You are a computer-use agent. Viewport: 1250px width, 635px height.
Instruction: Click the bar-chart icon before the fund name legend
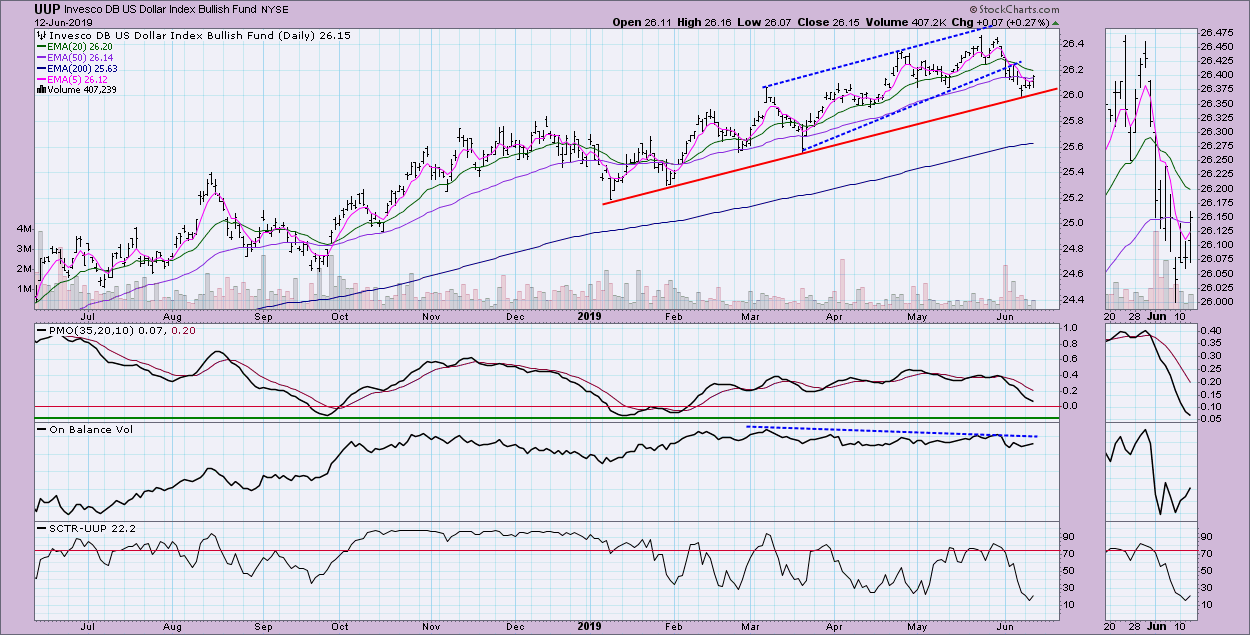point(40,34)
